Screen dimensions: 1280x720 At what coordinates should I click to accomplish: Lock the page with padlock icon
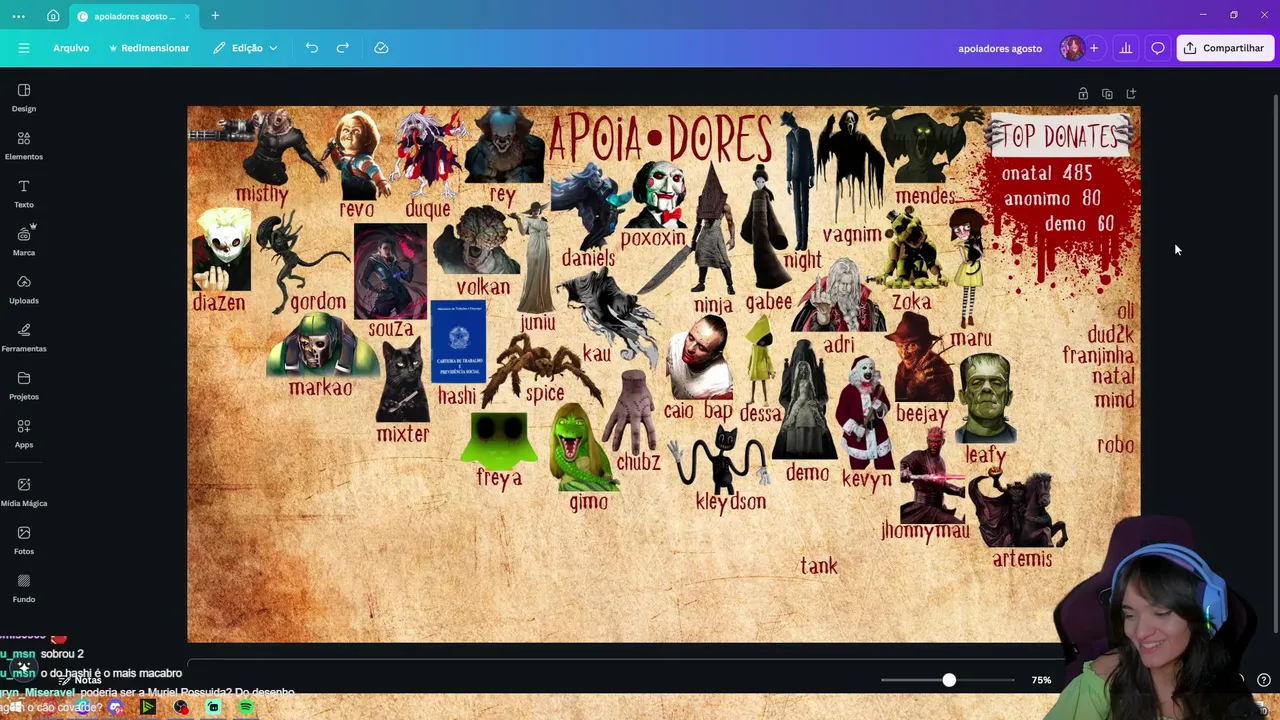(1083, 94)
